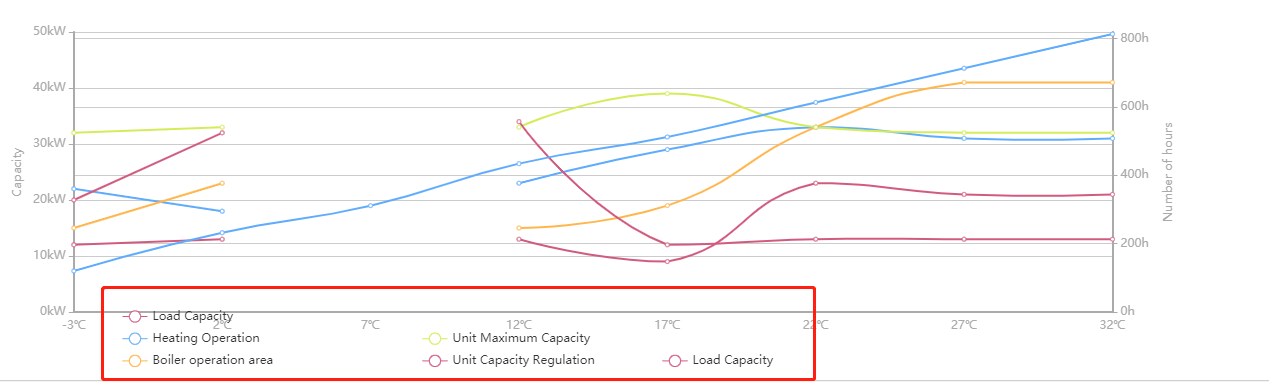Click the 800h axis label

1135,38
